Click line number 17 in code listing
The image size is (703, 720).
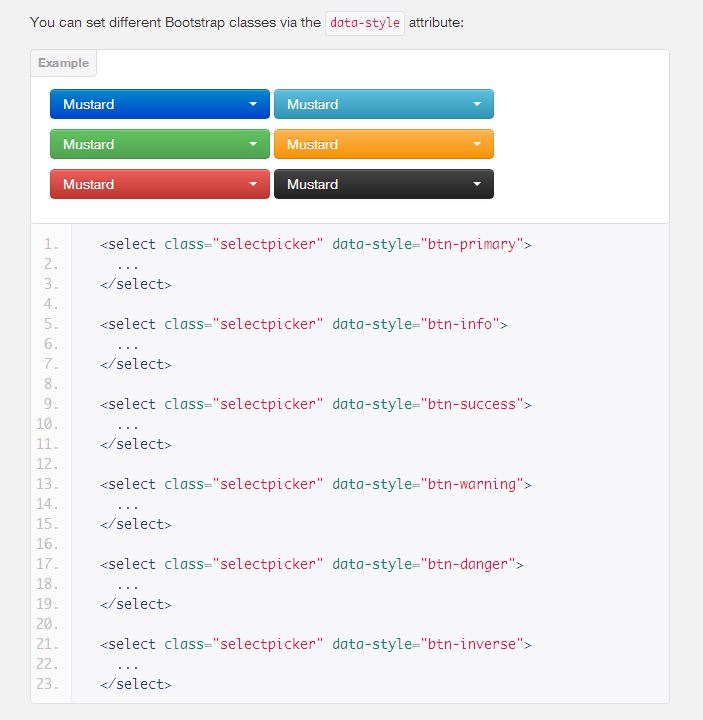click(x=47, y=564)
